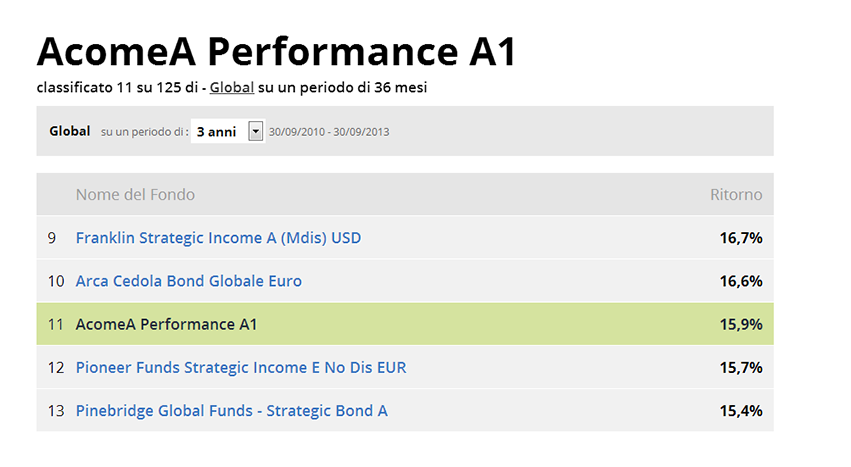Click the 16,7% return value
Image resolution: width=851 pixels, height=467 pixels.
click(741, 238)
